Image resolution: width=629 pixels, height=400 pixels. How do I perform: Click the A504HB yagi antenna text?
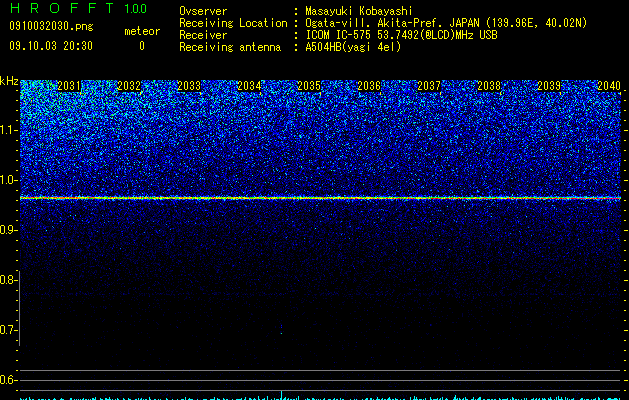pos(353,47)
